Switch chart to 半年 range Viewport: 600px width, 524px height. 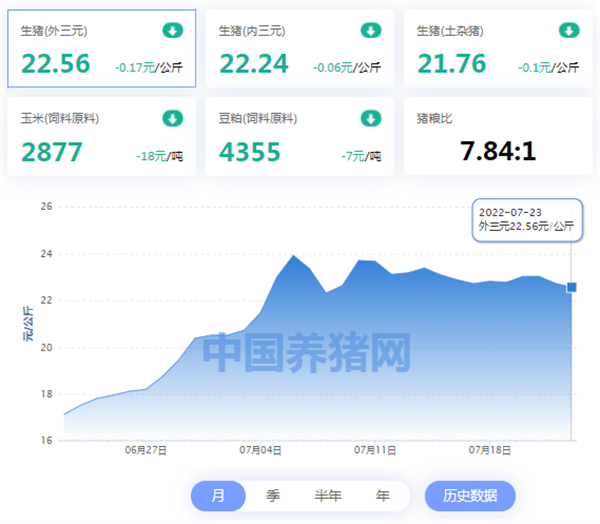[x=328, y=496]
